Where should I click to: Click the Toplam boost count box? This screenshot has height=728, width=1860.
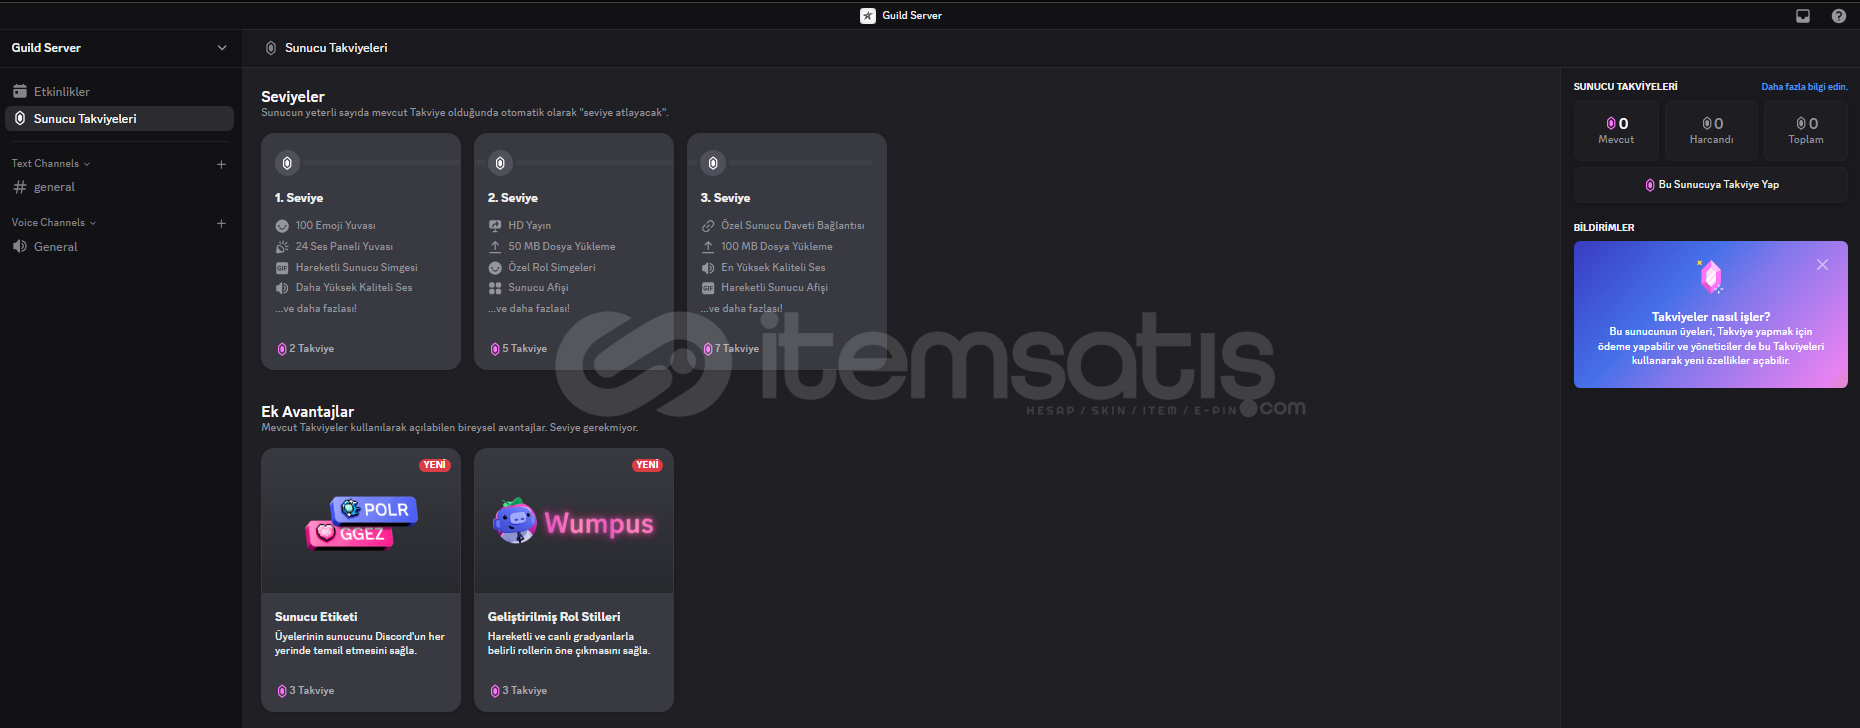coord(1806,130)
